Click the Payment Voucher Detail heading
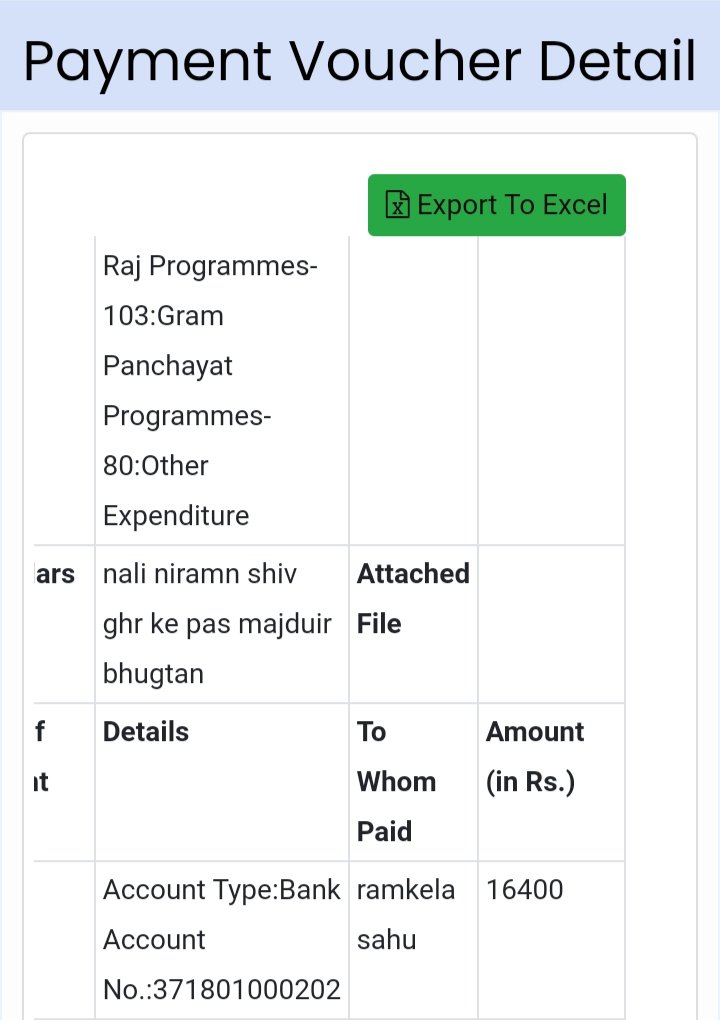Image resolution: width=720 pixels, height=1020 pixels. coord(360,60)
